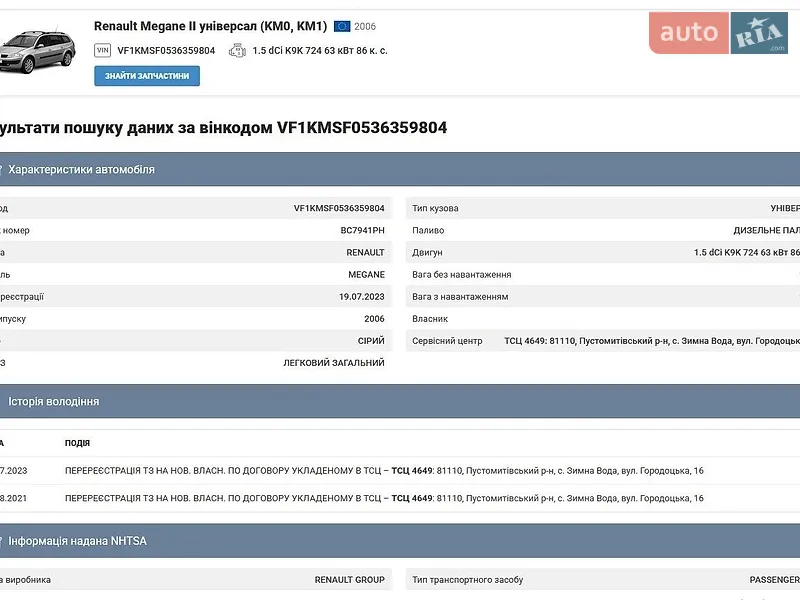The image size is (800, 600).
Task: Click the Власник label
Action: (430, 319)
